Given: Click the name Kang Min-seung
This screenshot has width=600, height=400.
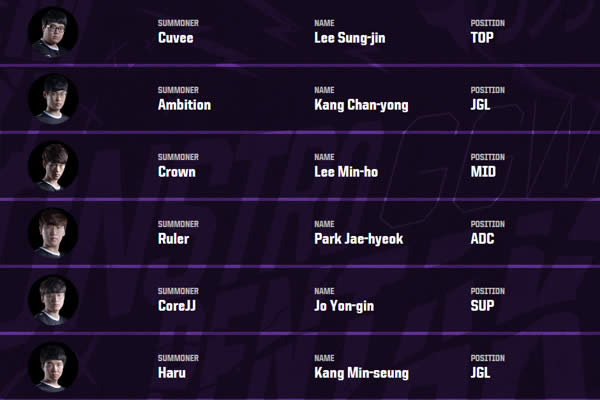Looking at the screenshot, I should pos(361,374).
